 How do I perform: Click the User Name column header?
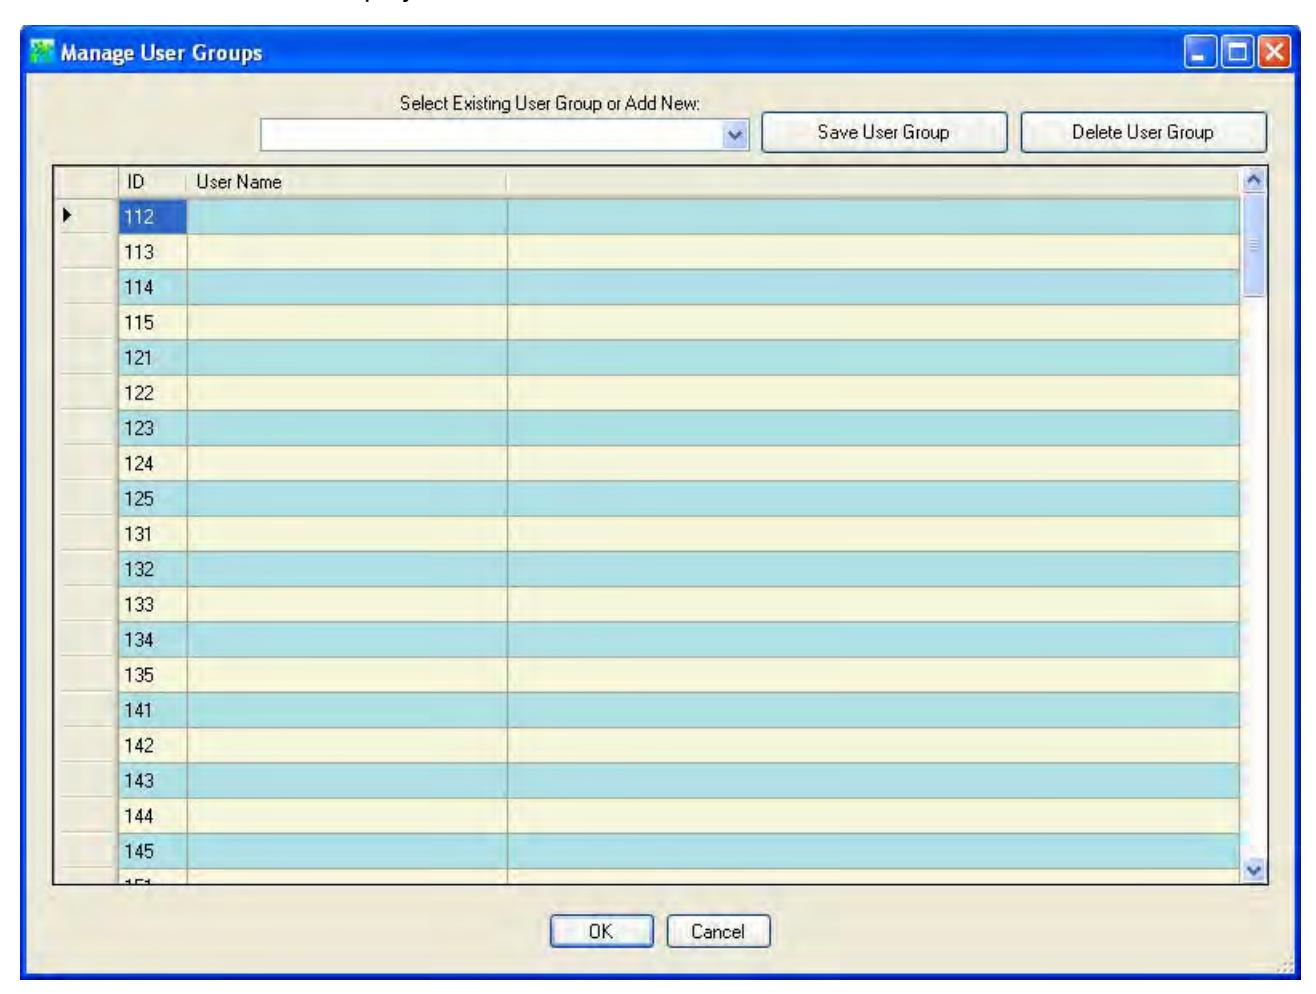pos(346,182)
